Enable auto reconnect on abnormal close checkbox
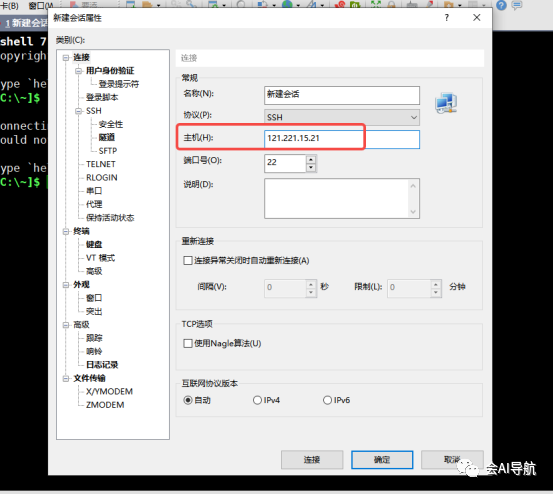This screenshot has height=494, width=554. point(188,261)
